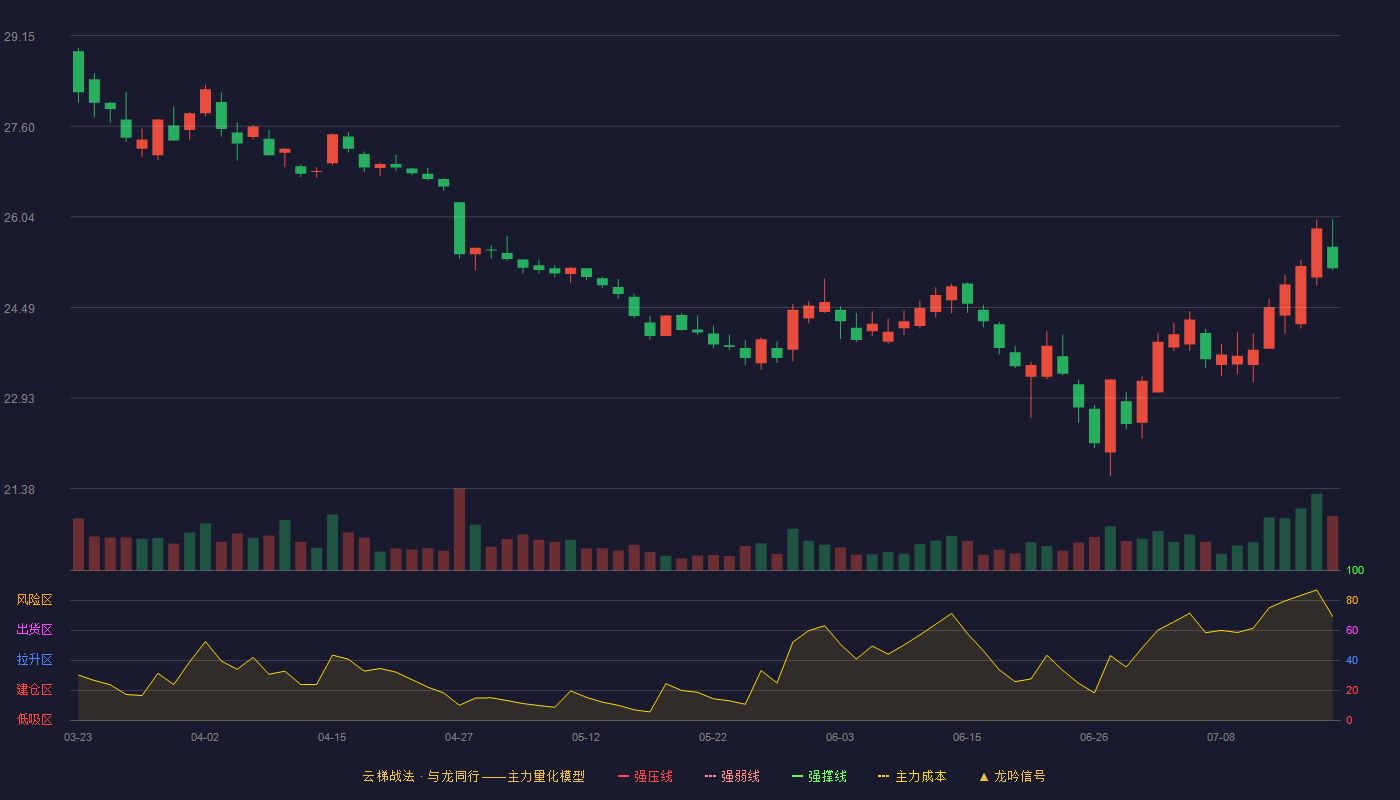
Task: Select the 出货区 zone label
Action: click(34, 630)
